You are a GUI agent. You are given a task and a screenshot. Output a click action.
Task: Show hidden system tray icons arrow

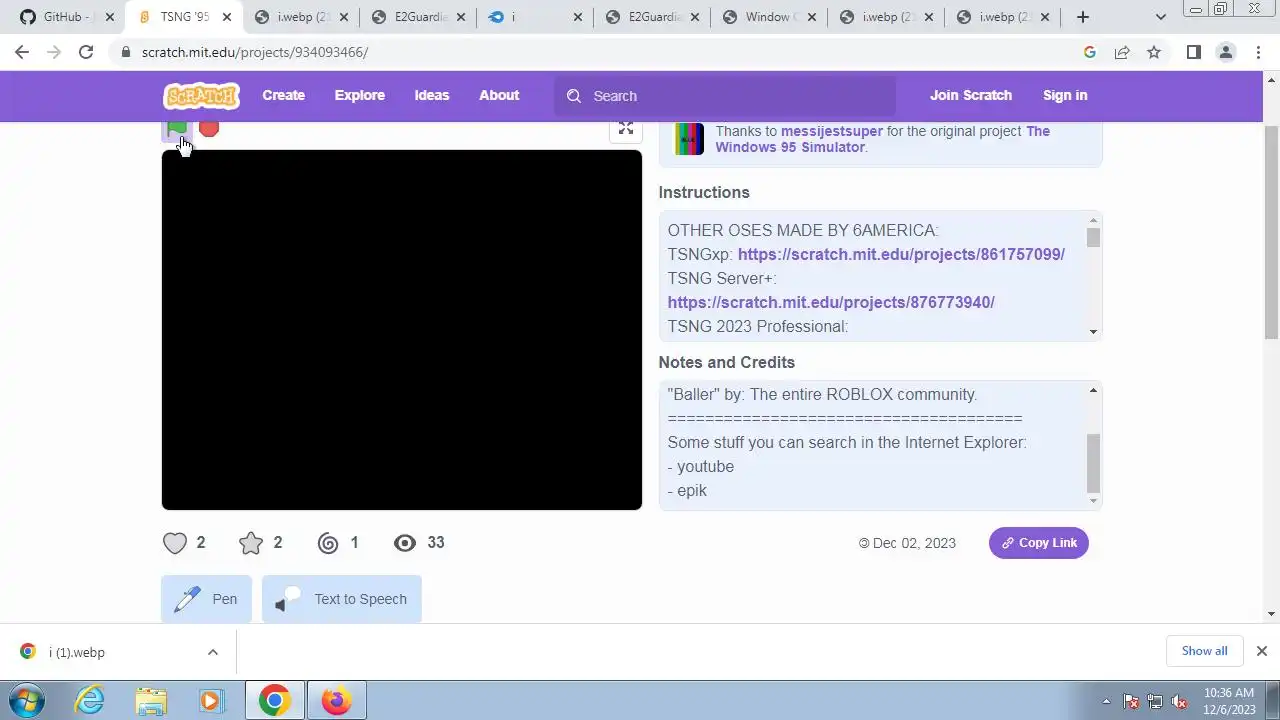tap(1106, 702)
